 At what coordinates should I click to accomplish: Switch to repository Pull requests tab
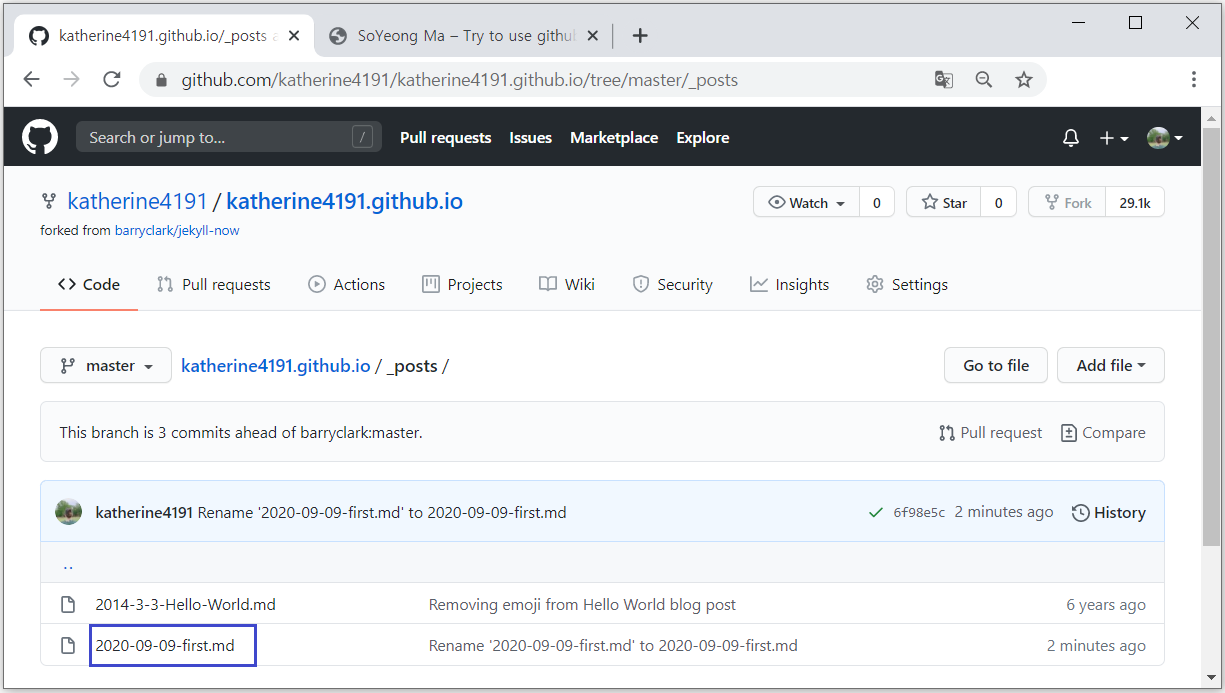click(x=214, y=284)
